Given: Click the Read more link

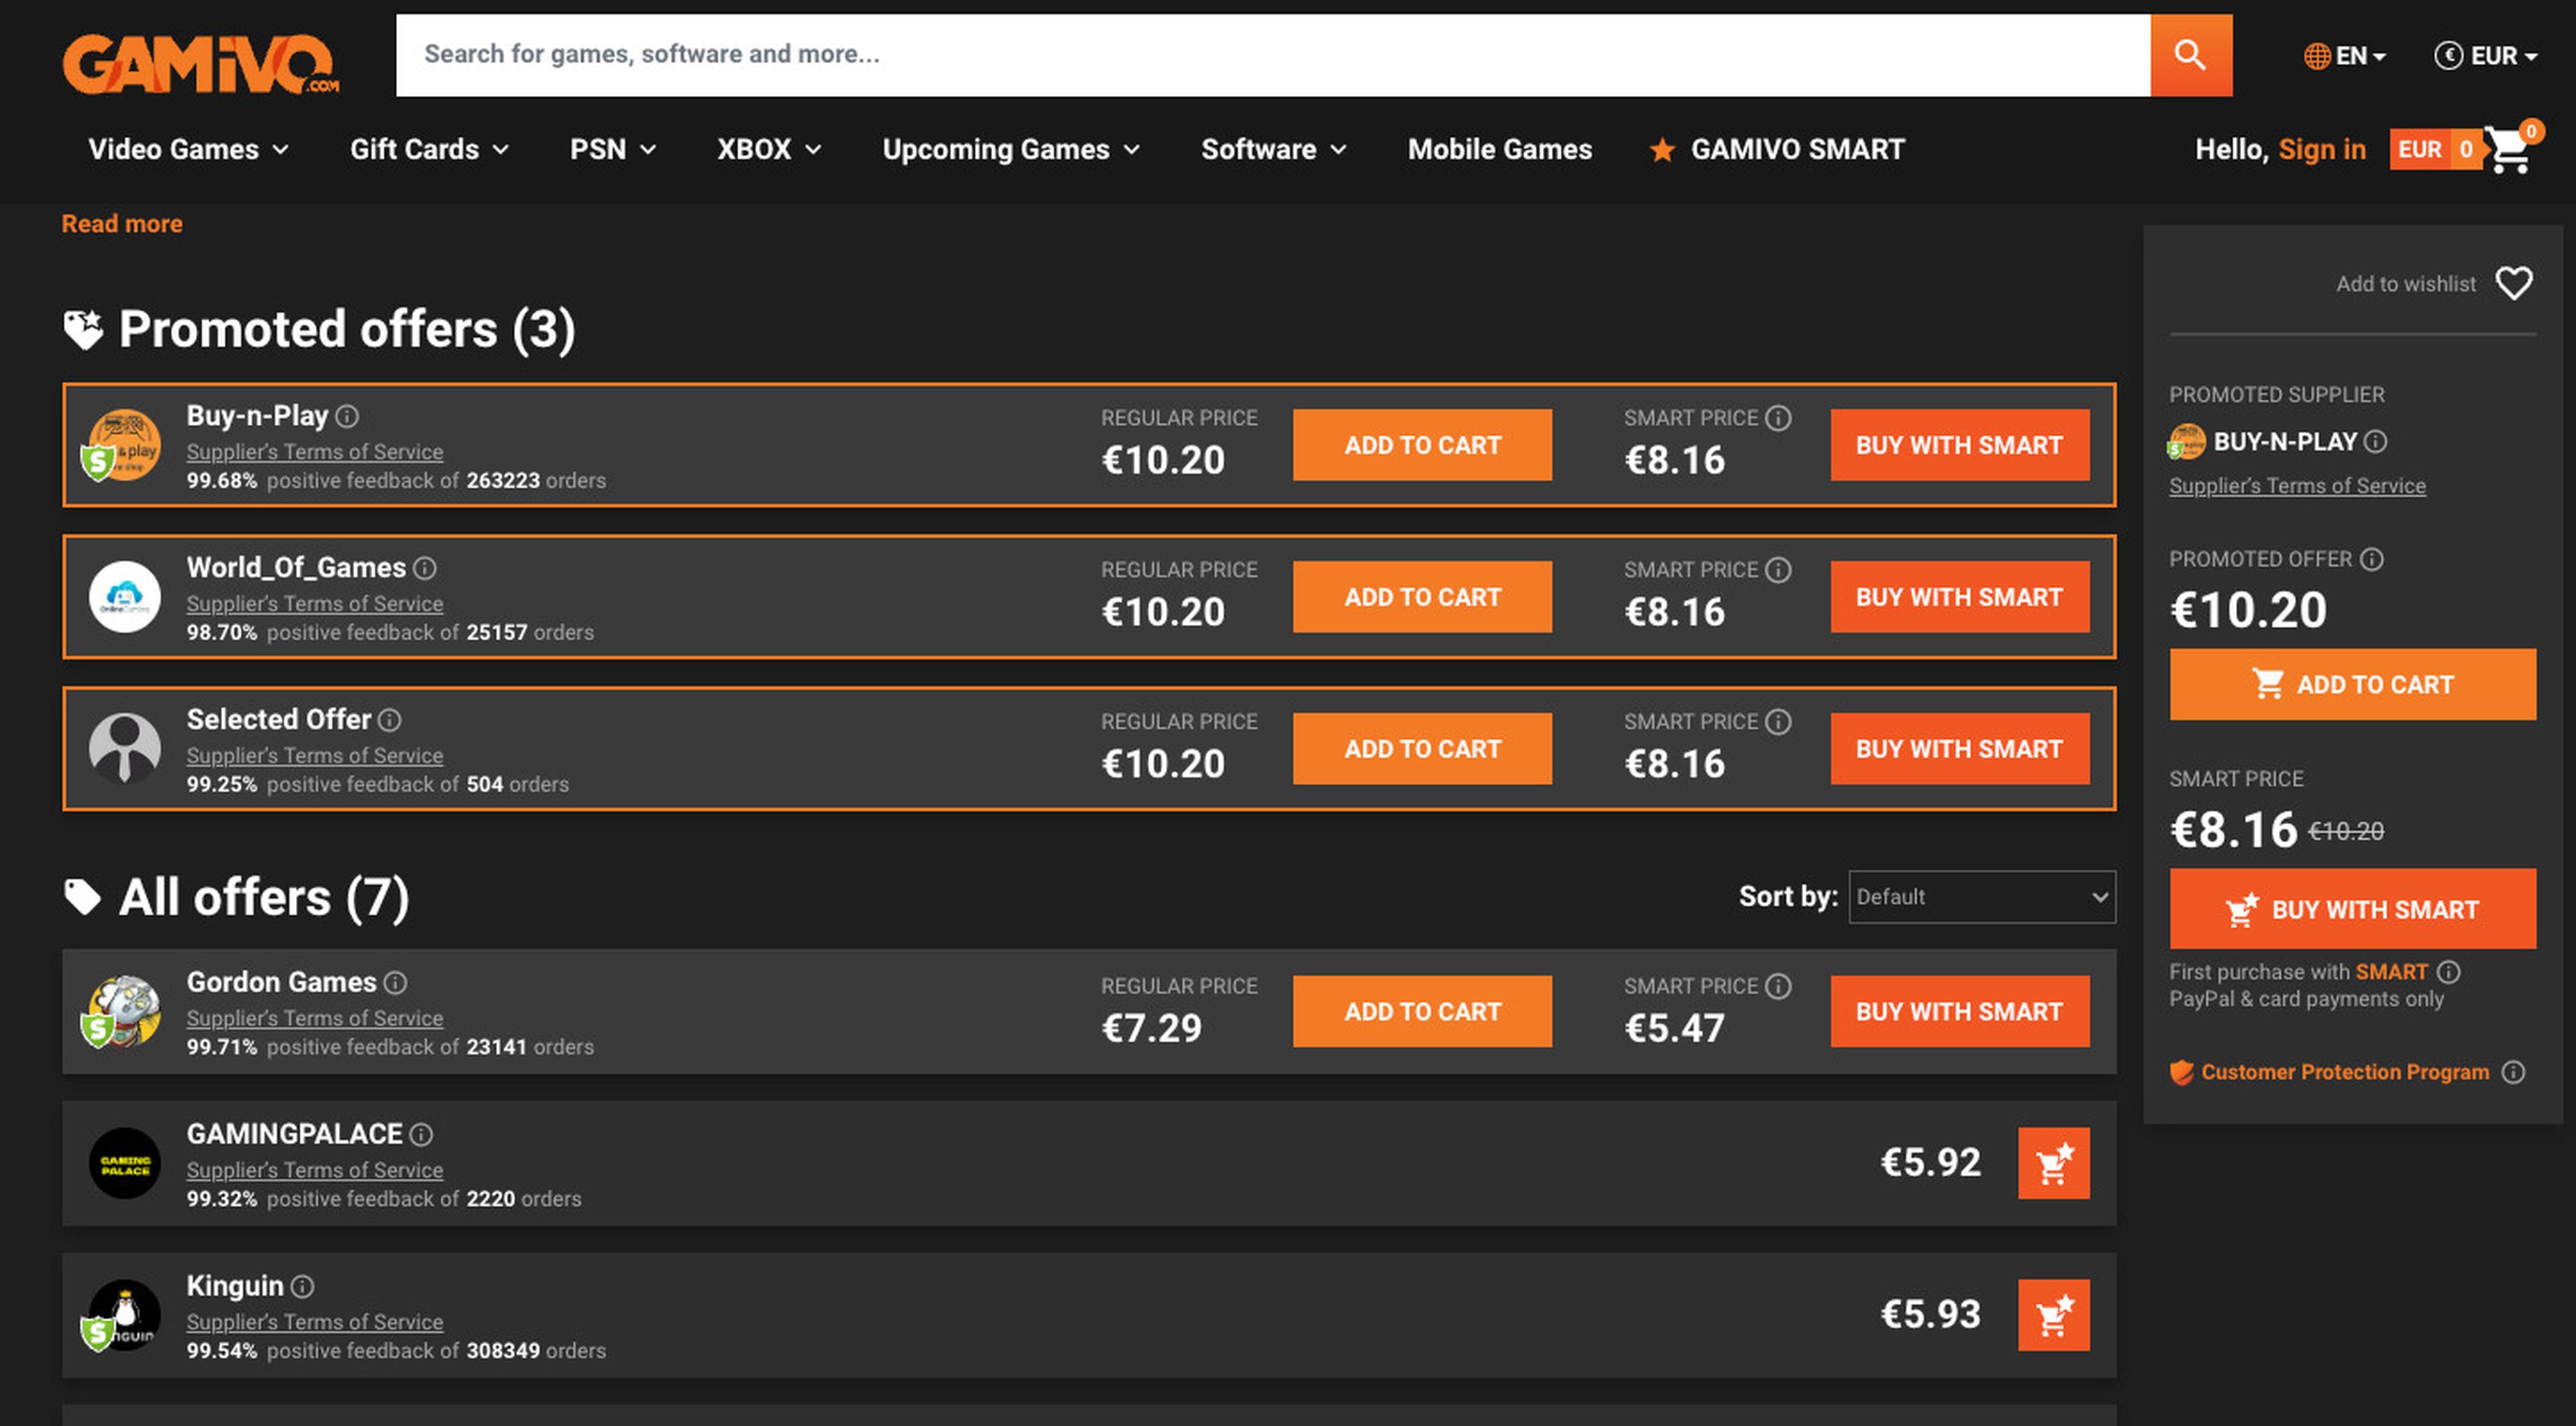Looking at the screenshot, I should click(122, 224).
